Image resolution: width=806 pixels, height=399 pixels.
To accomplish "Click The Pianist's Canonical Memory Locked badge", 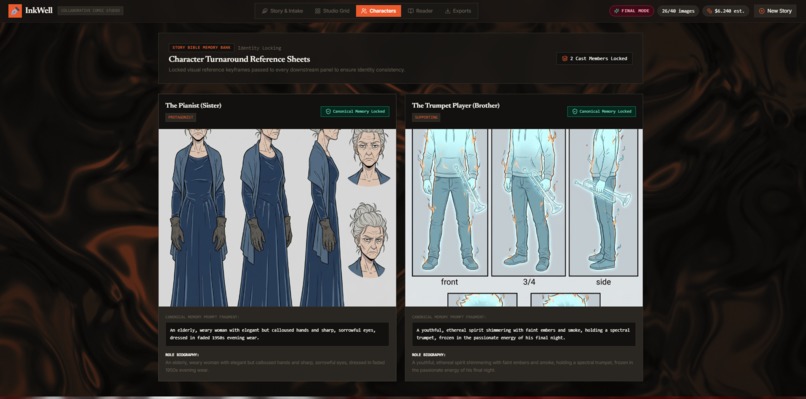I will tap(355, 112).
